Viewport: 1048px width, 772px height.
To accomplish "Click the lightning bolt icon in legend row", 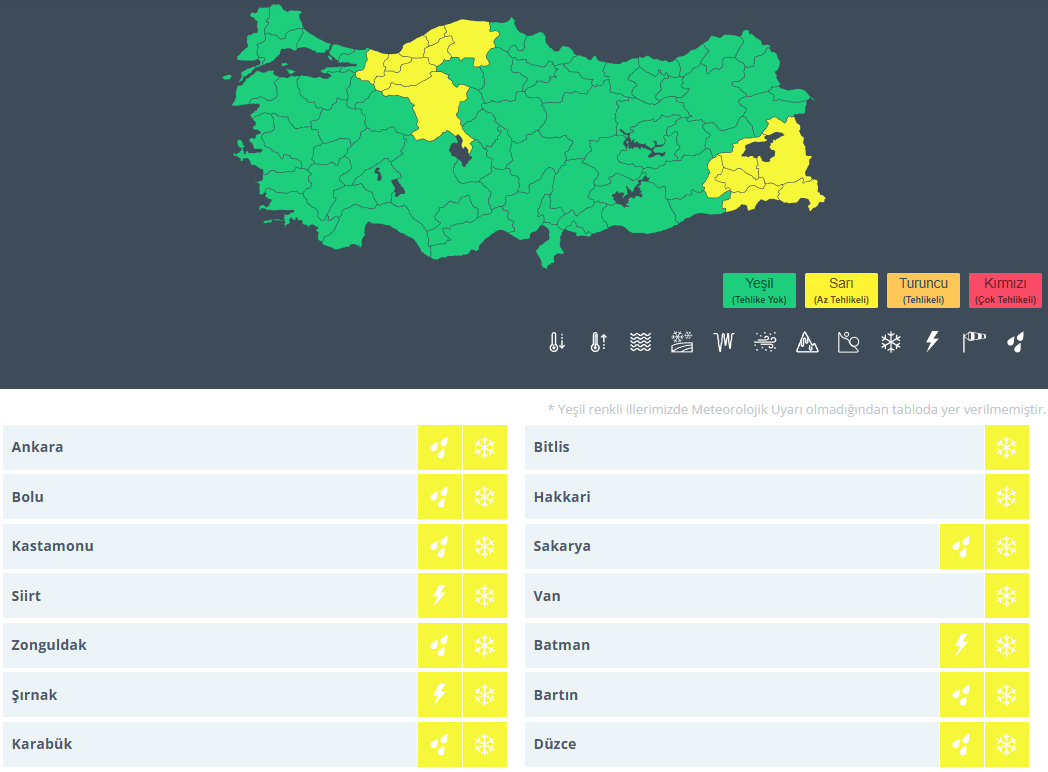I will point(932,343).
